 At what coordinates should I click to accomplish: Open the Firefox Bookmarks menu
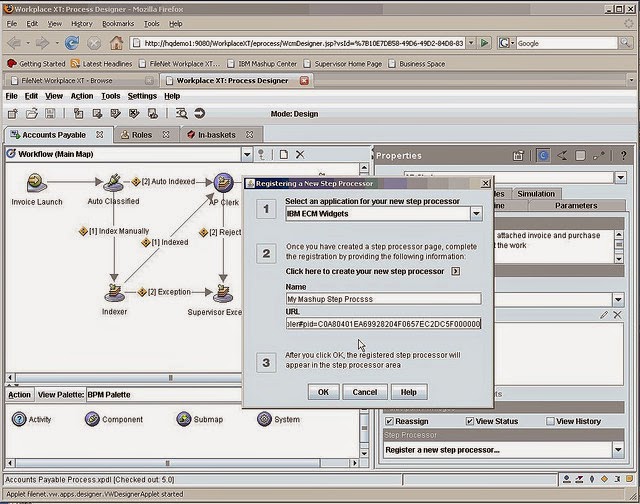tap(118, 24)
